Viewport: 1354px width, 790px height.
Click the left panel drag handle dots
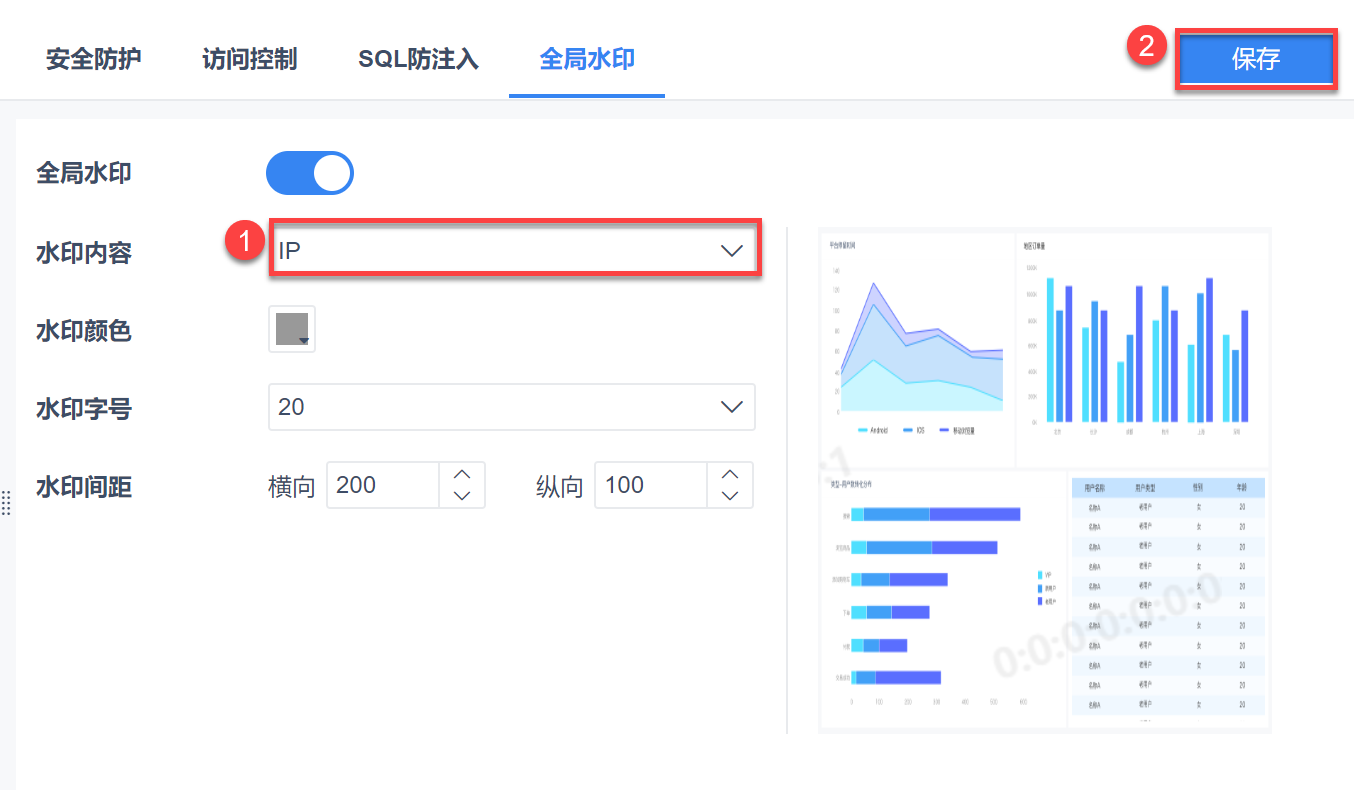pos(6,503)
